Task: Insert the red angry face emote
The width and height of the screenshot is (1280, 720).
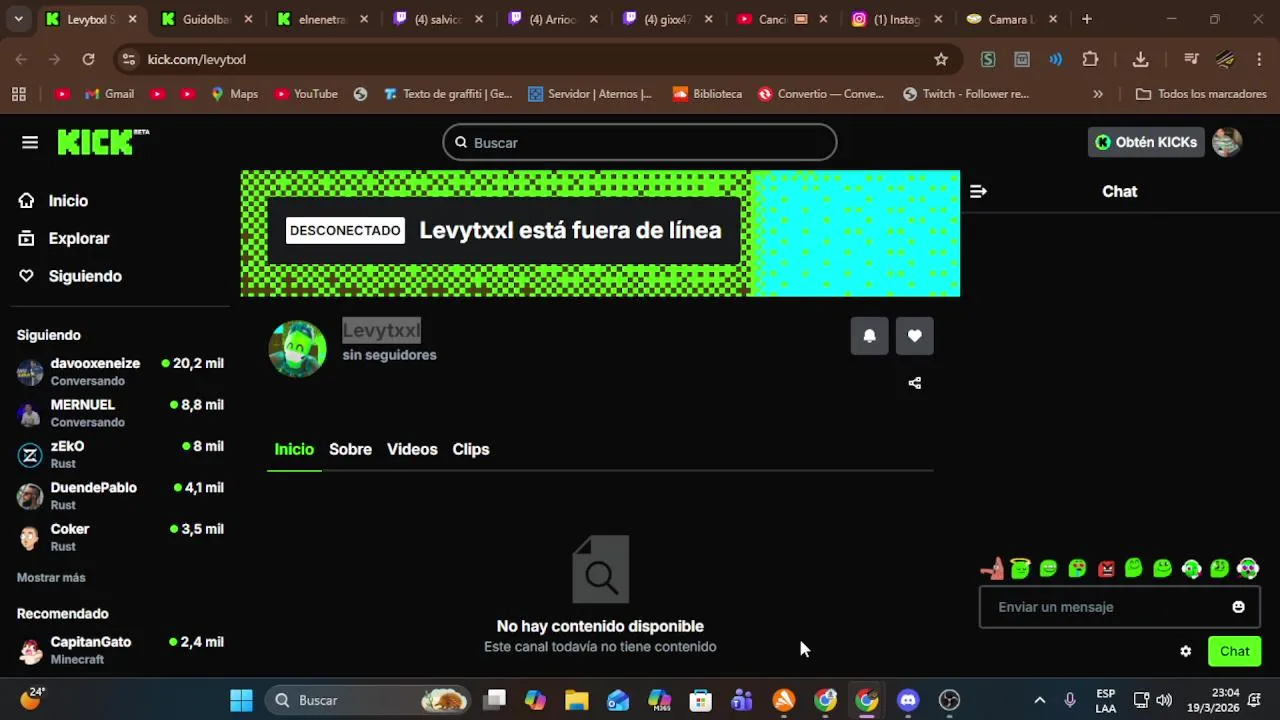Action: coord(1106,569)
